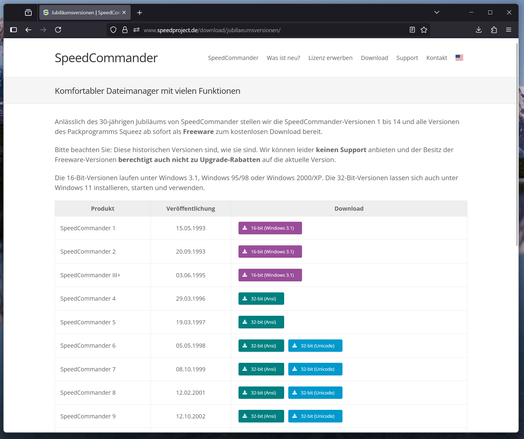Open tracking protection shield icon
The image size is (524, 439).
[113, 30]
